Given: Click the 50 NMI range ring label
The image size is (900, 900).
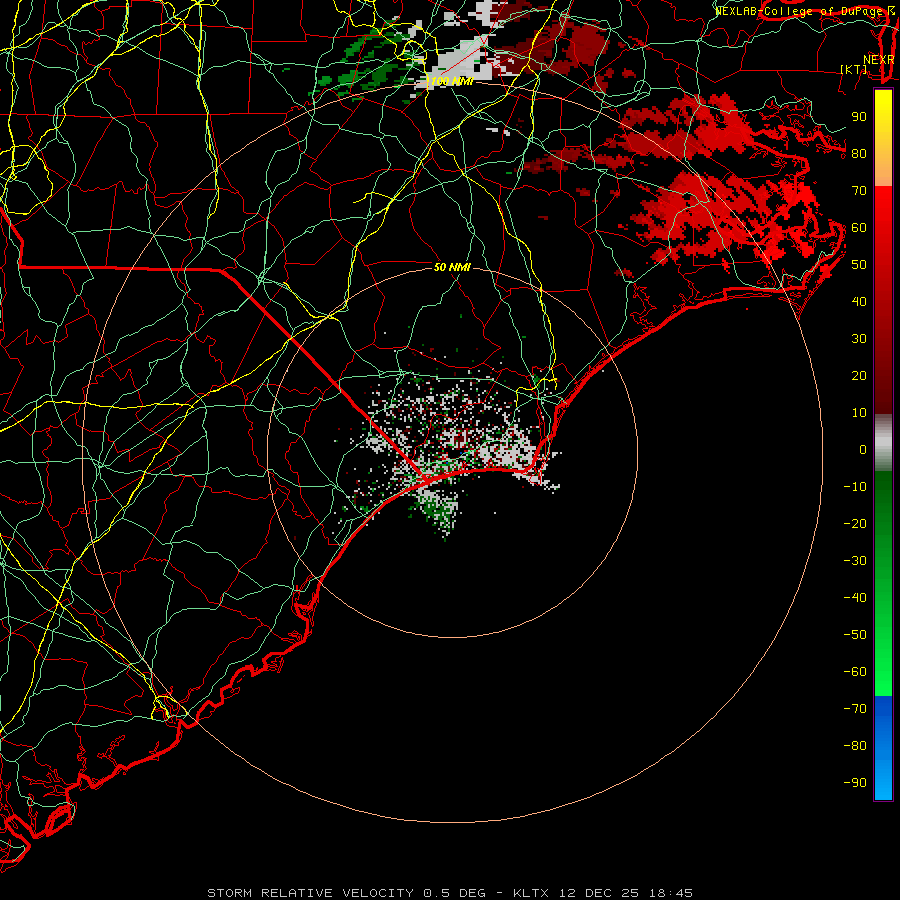Looking at the screenshot, I should [x=452, y=267].
